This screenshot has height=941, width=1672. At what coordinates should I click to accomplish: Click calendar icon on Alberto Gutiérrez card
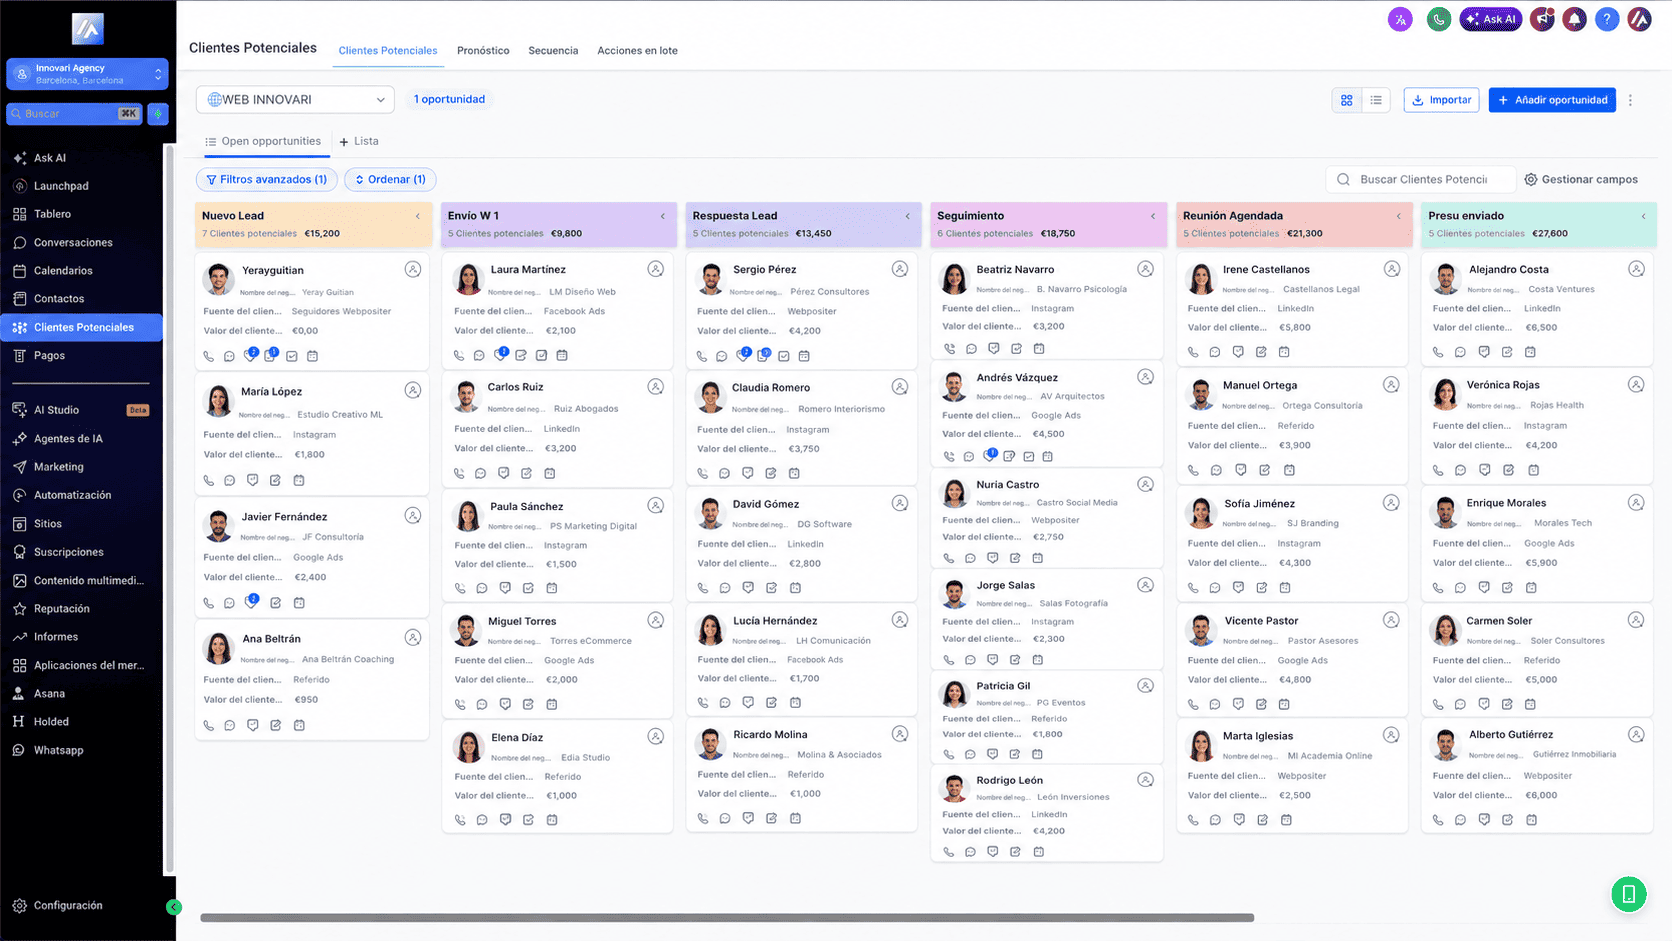pyautogui.click(x=1531, y=820)
